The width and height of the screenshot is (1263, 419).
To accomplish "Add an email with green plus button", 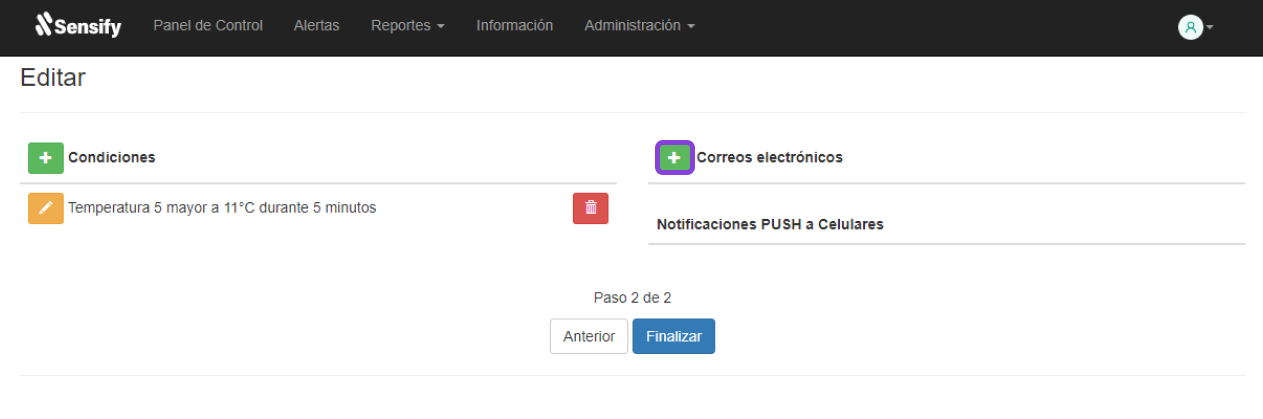I will pyautogui.click(x=674, y=158).
